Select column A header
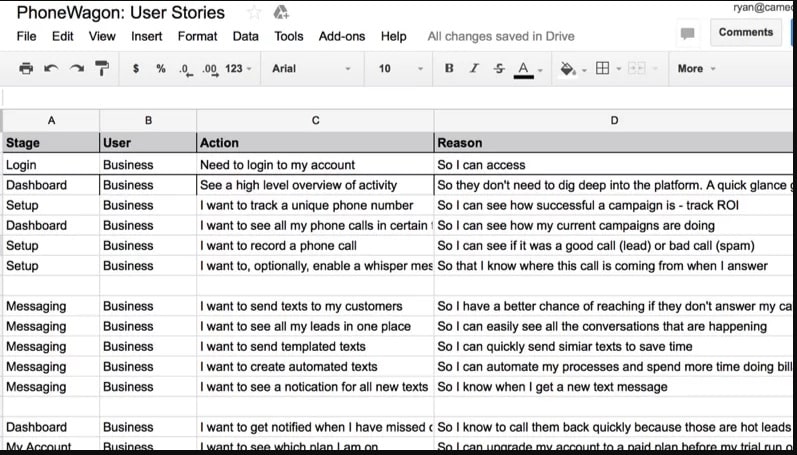 (x=51, y=120)
